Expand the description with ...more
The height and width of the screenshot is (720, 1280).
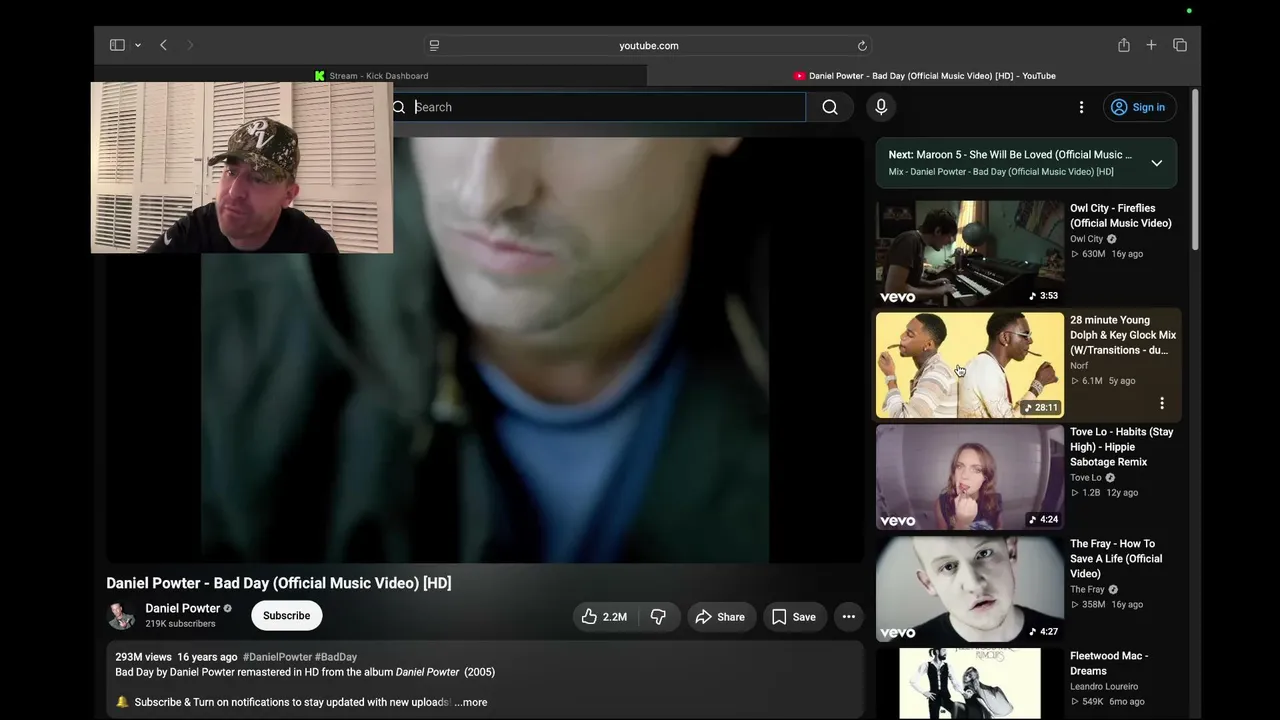[471, 702]
